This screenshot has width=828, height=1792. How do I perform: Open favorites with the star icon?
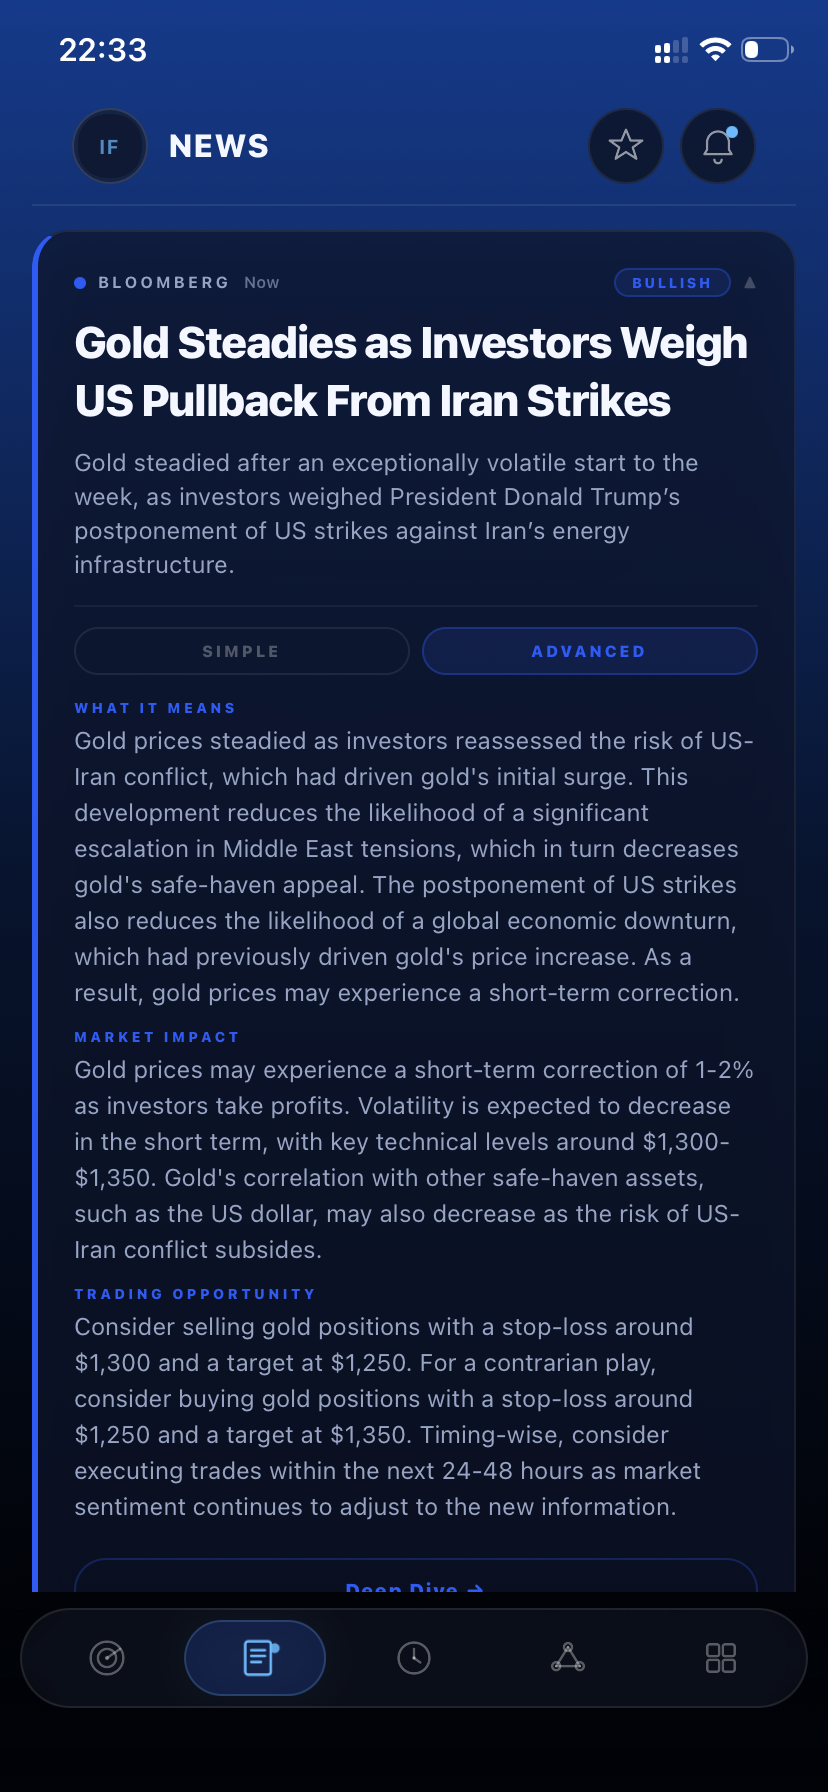tap(625, 145)
